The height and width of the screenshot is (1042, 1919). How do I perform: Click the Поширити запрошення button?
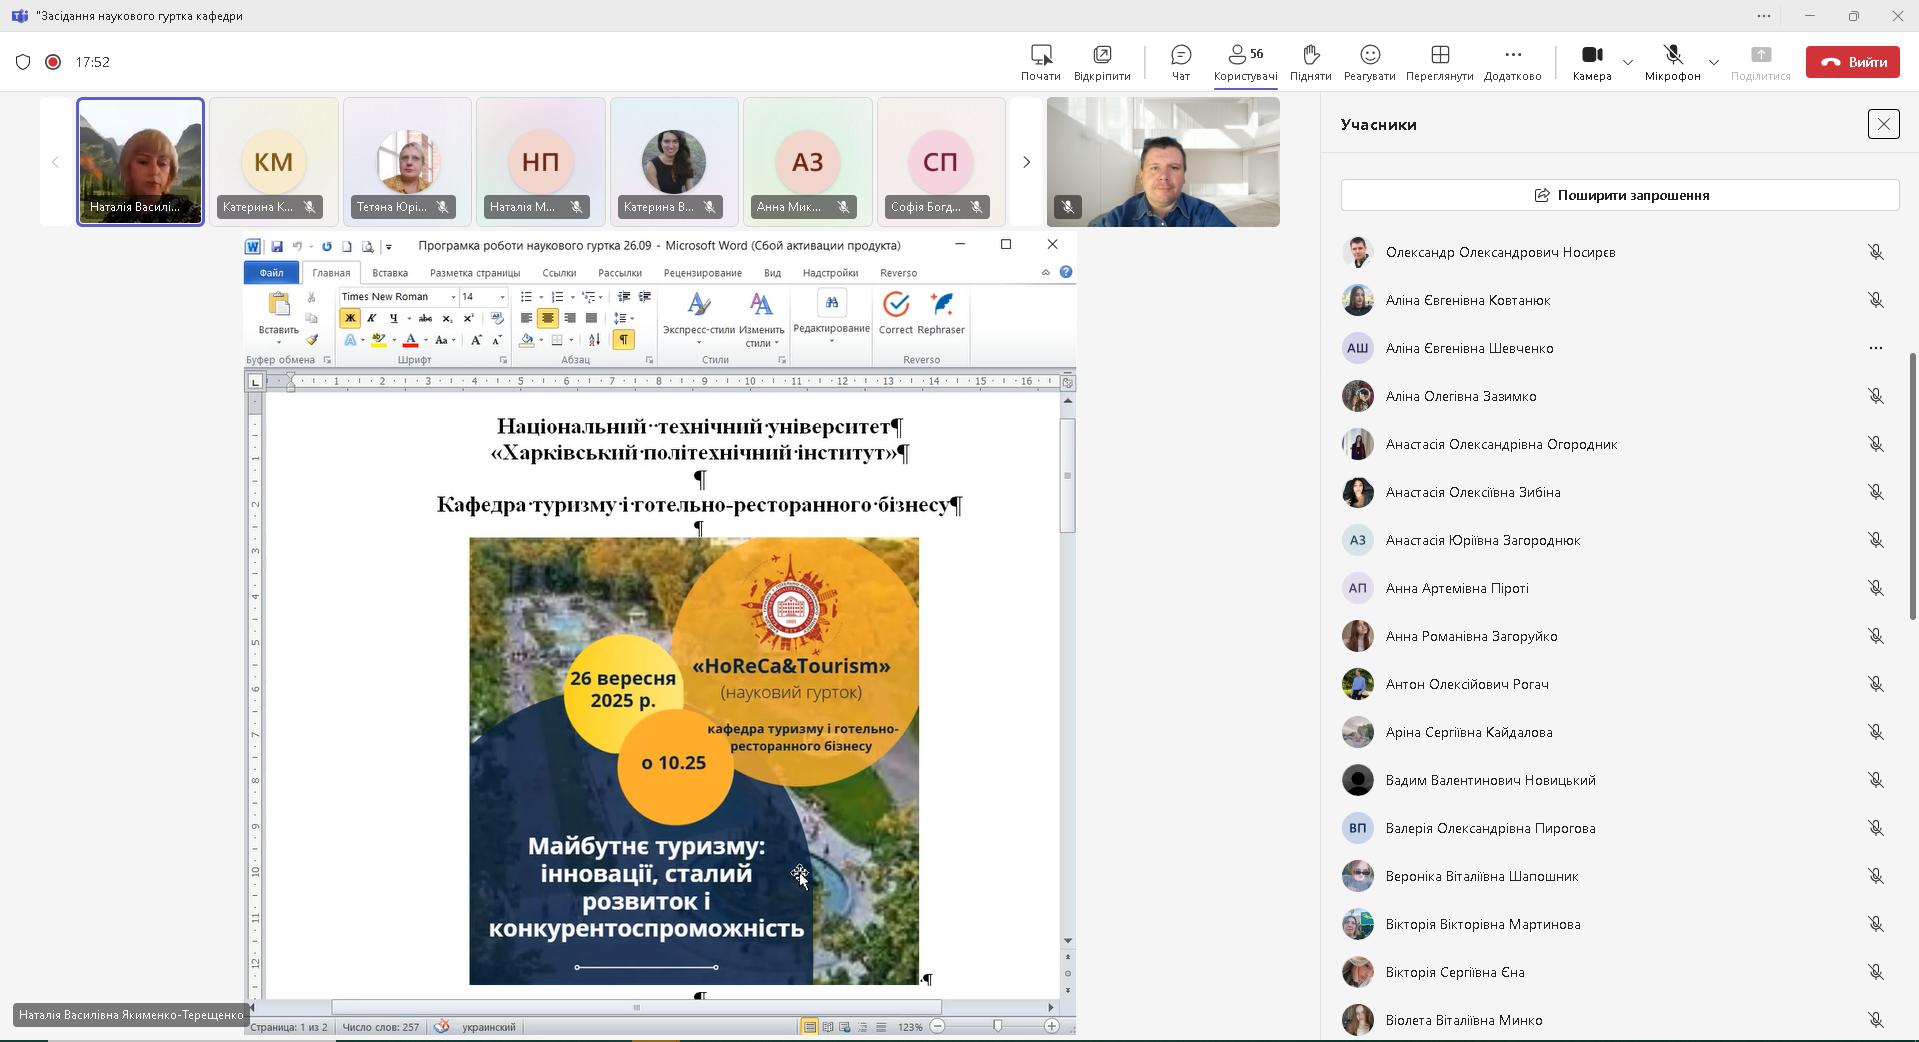click(1620, 195)
